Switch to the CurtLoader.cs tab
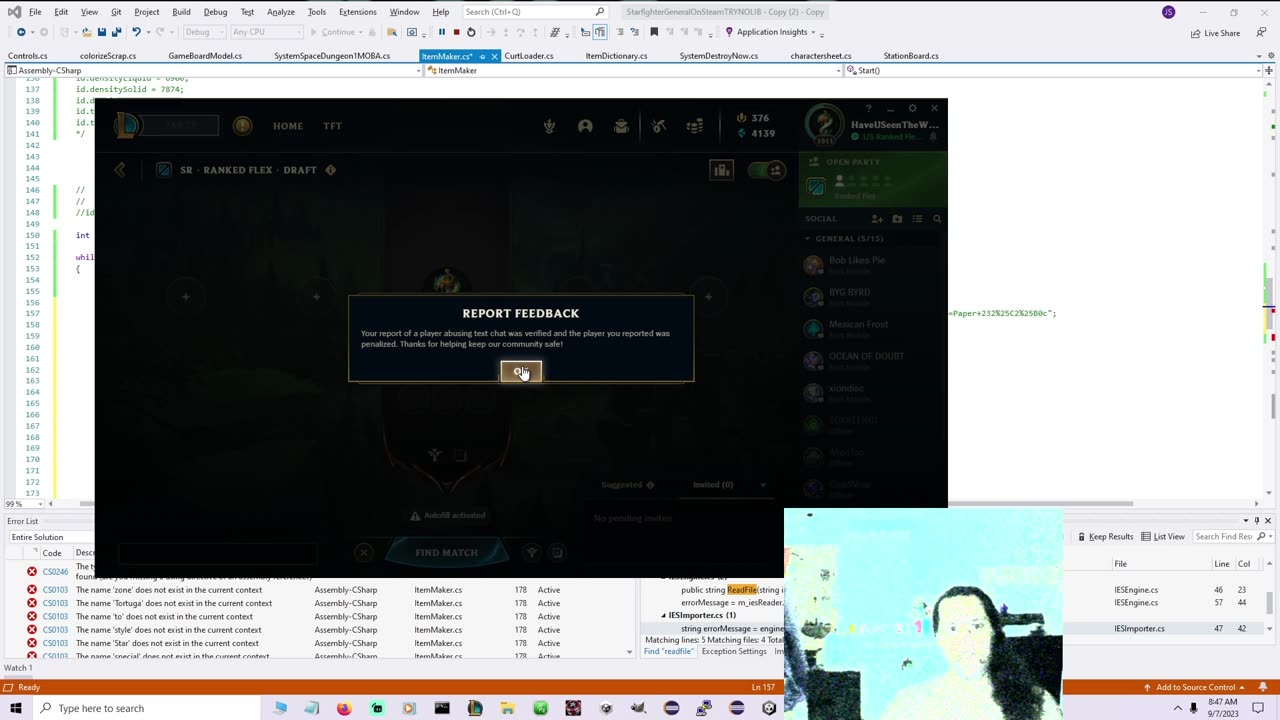 coord(529,56)
